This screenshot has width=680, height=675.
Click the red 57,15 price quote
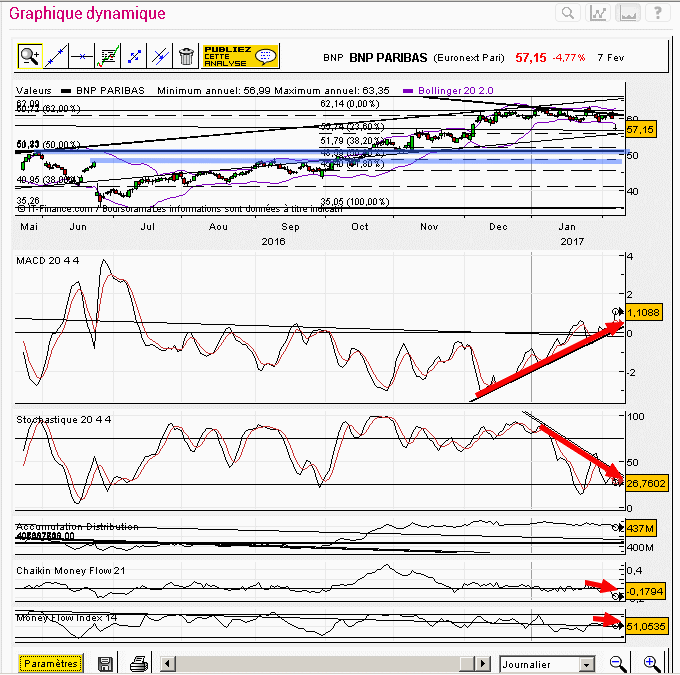(x=531, y=58)
